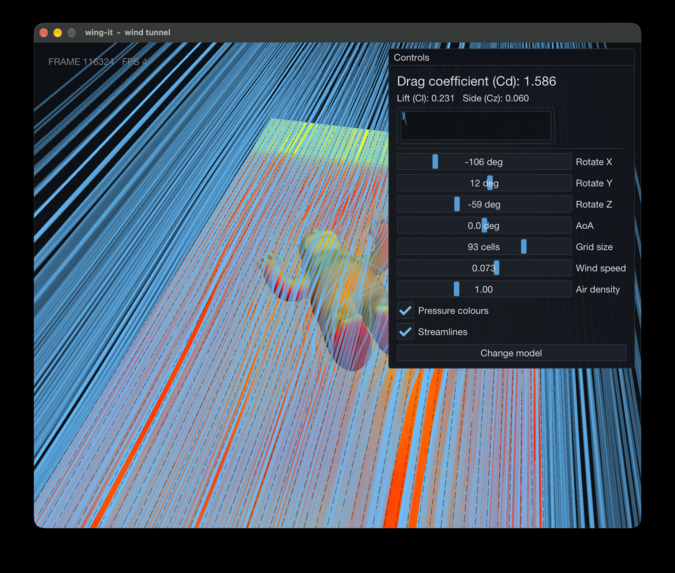Viewport: 675px width, 573px height.
Task: Close the wing-it window with red button
Action: (43, 33)
